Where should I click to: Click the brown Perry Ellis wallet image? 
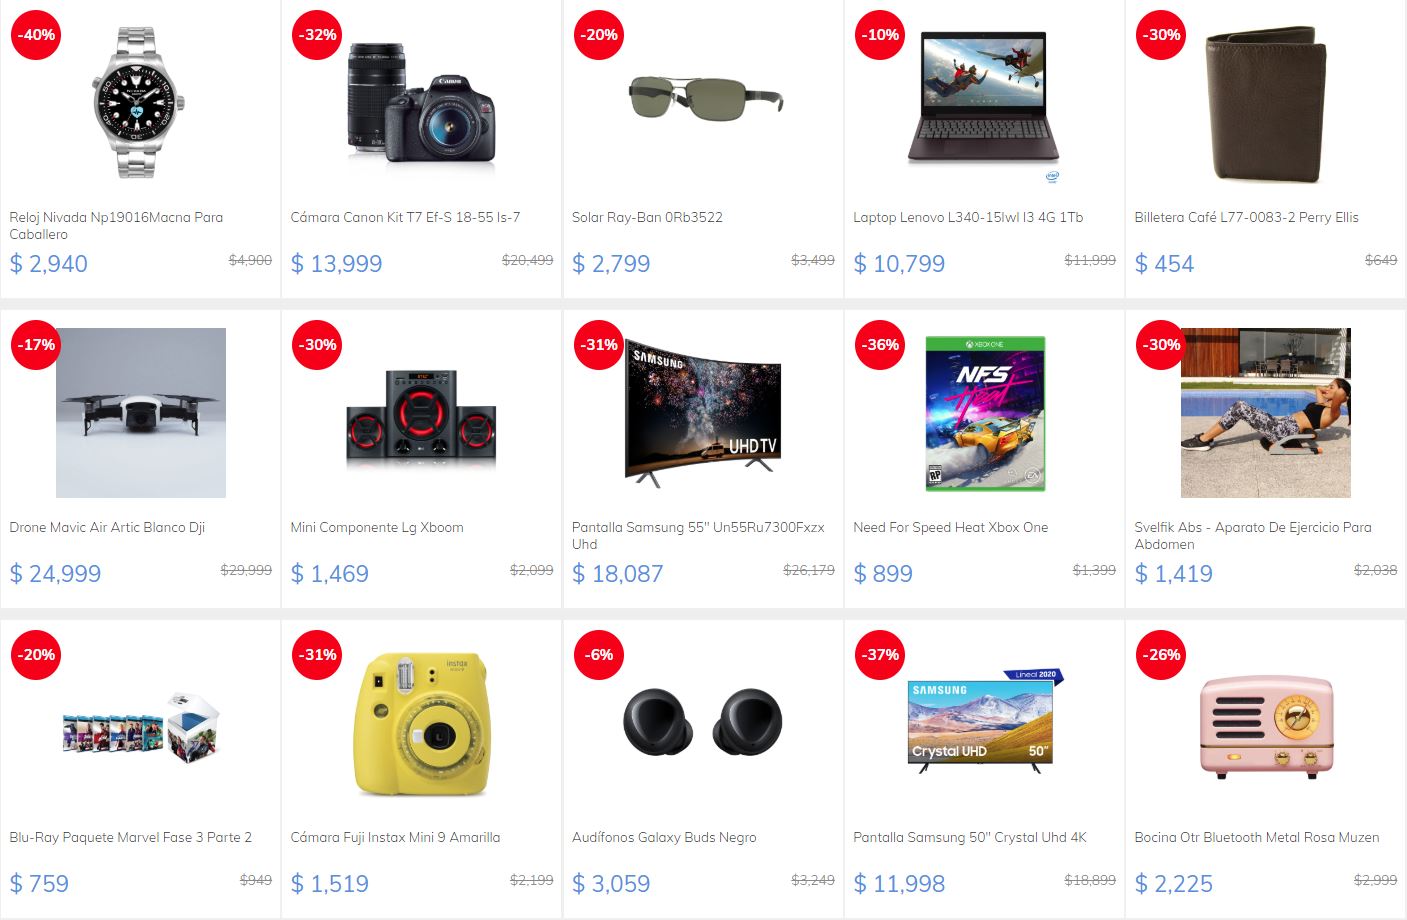point(1266,103)
